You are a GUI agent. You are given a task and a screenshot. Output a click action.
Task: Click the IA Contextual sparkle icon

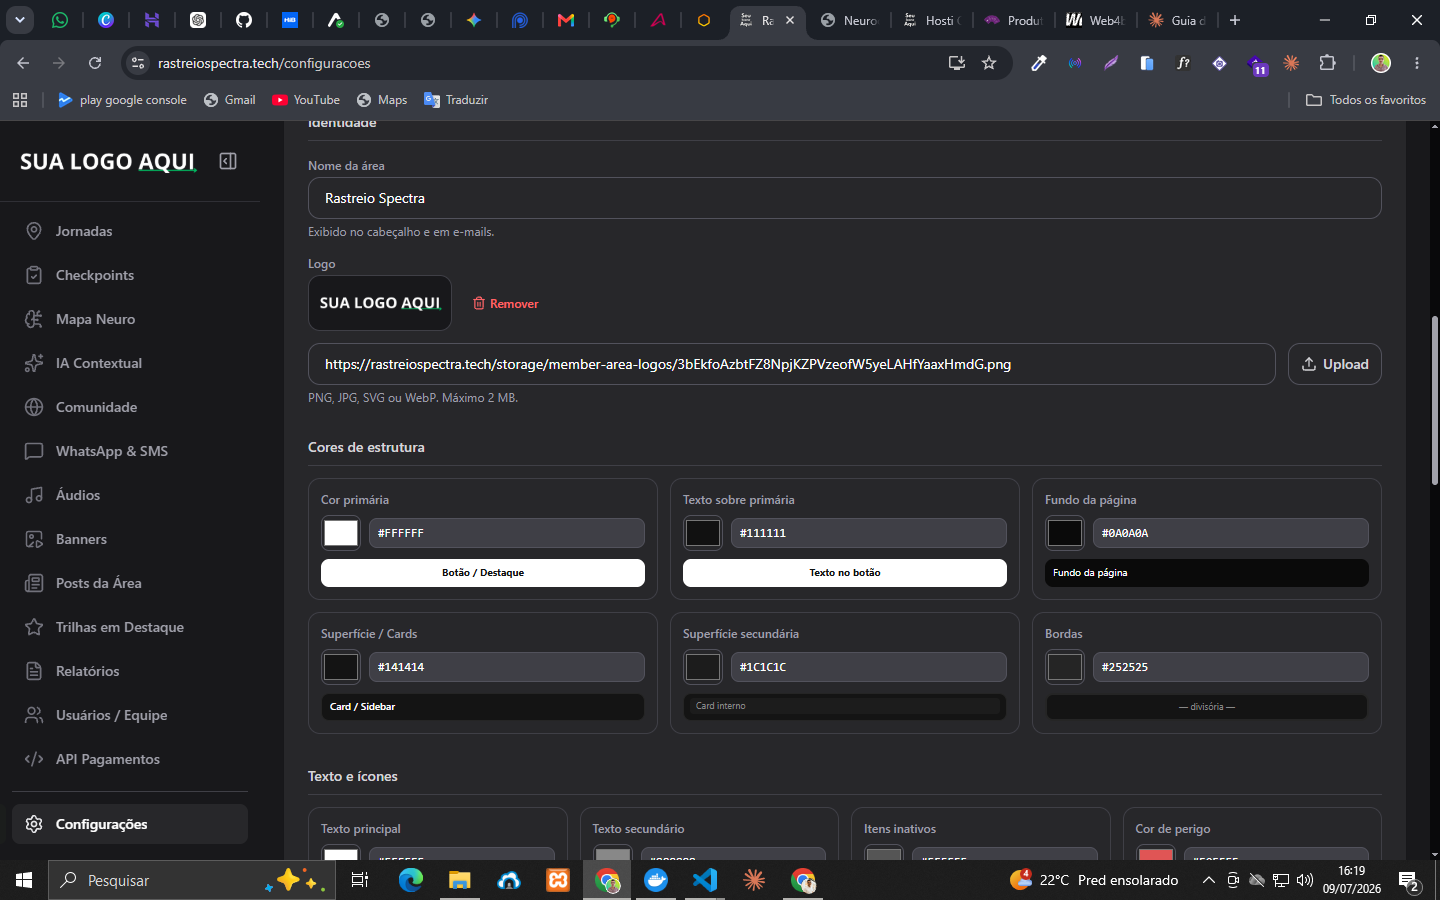pyautogui.click(x=34, y=363)
